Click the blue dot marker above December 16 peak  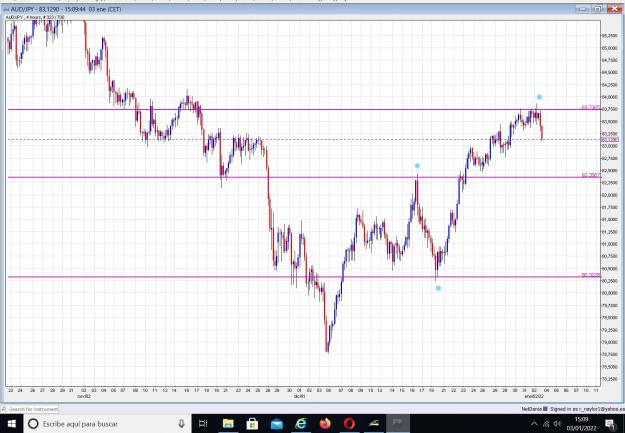pyautogui.click(x=417, y=166)
